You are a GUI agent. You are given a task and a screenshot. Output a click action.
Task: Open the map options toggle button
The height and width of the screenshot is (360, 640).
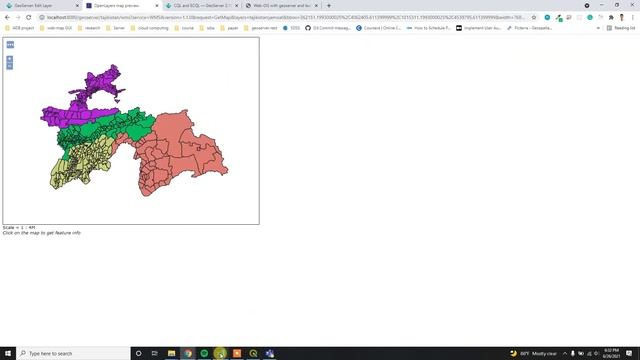(10, 44)
